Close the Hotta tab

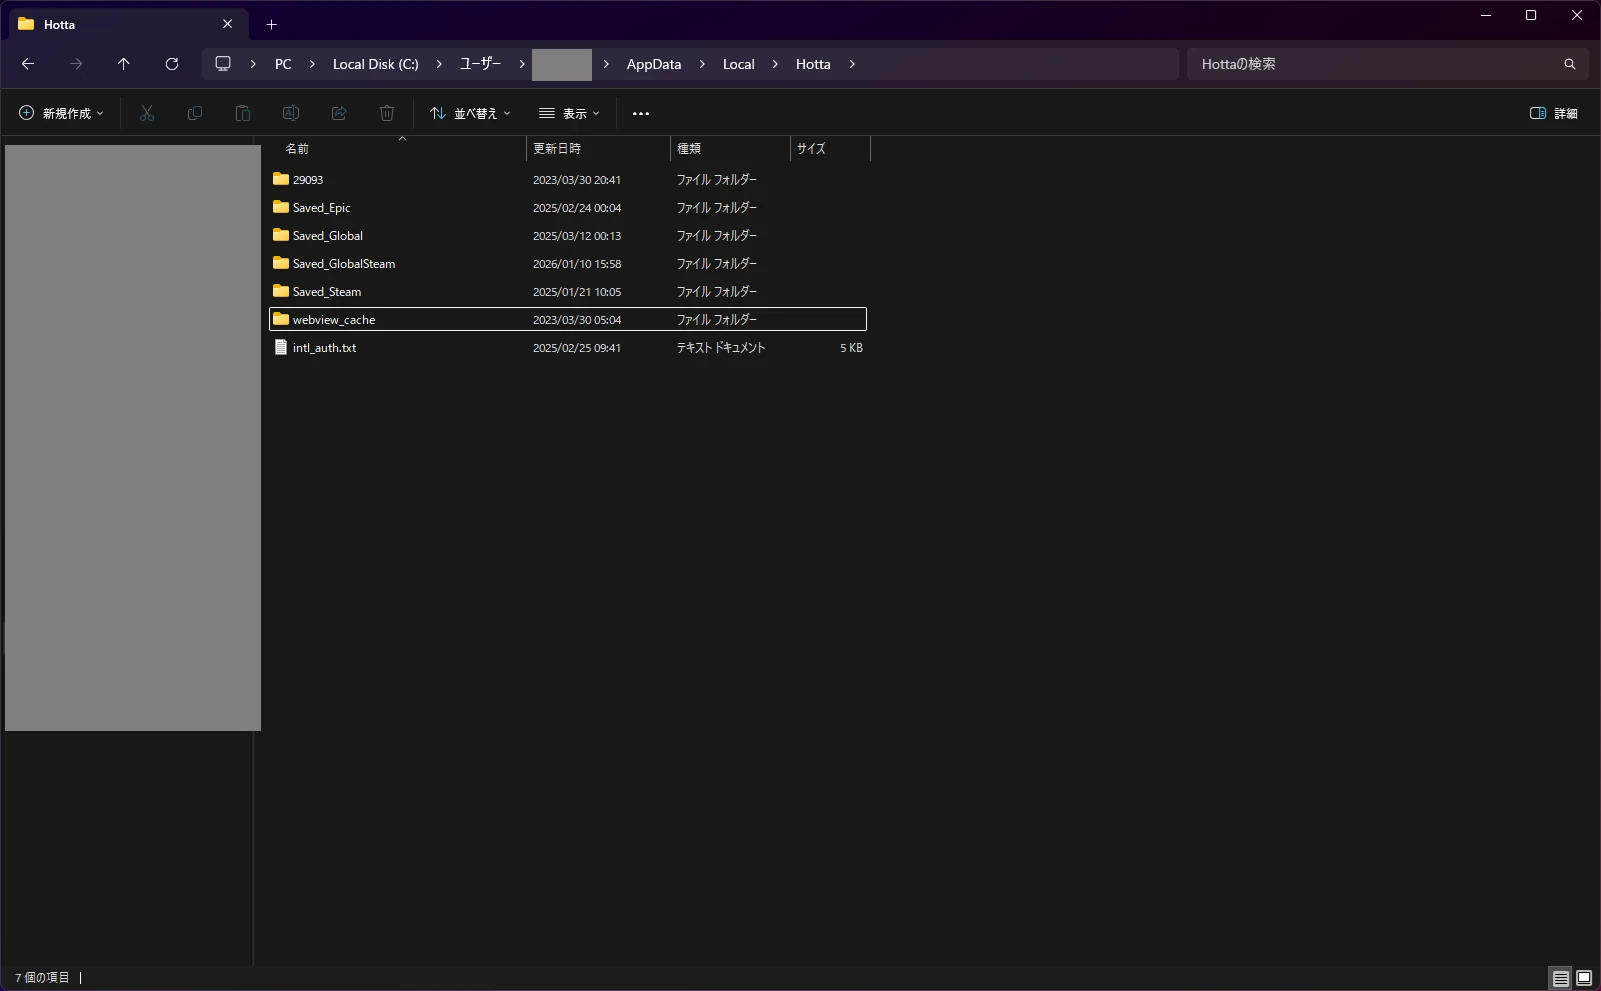[228, 24]
